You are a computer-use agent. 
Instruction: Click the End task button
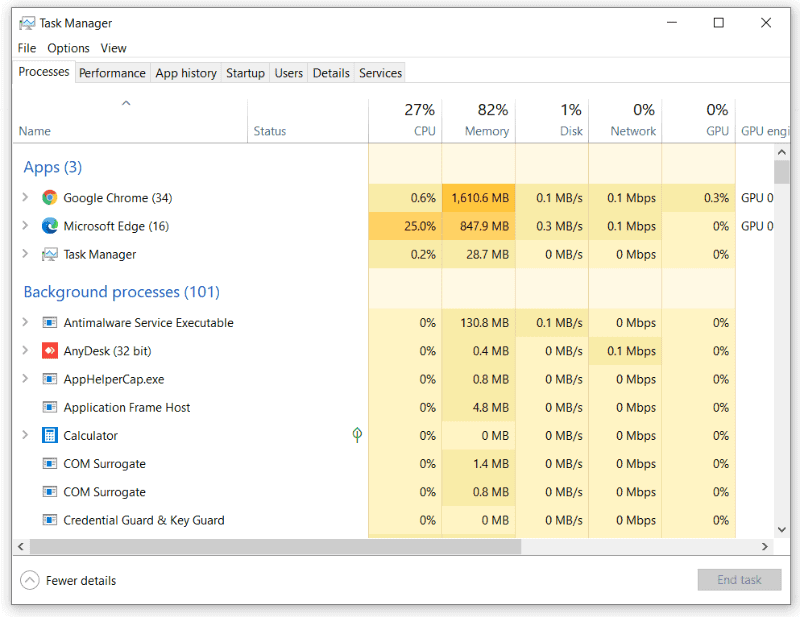pyautogui.click(x=739, y=580)
